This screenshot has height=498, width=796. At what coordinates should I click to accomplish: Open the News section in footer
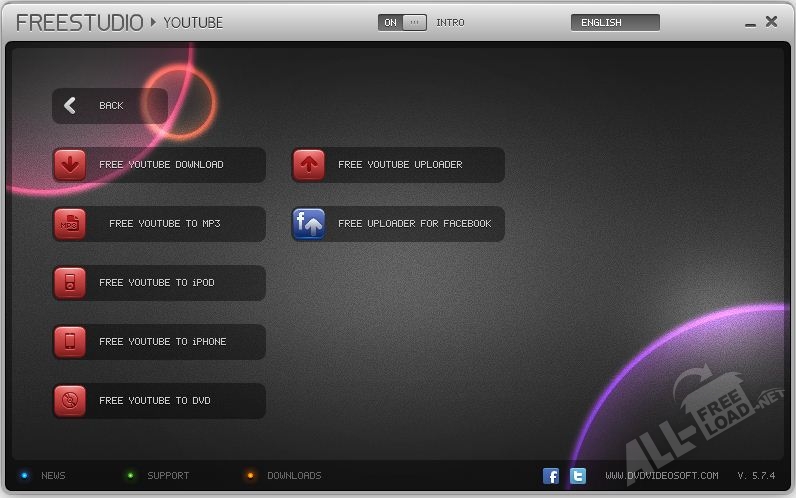pyautogui.click(x=52, y=476)
